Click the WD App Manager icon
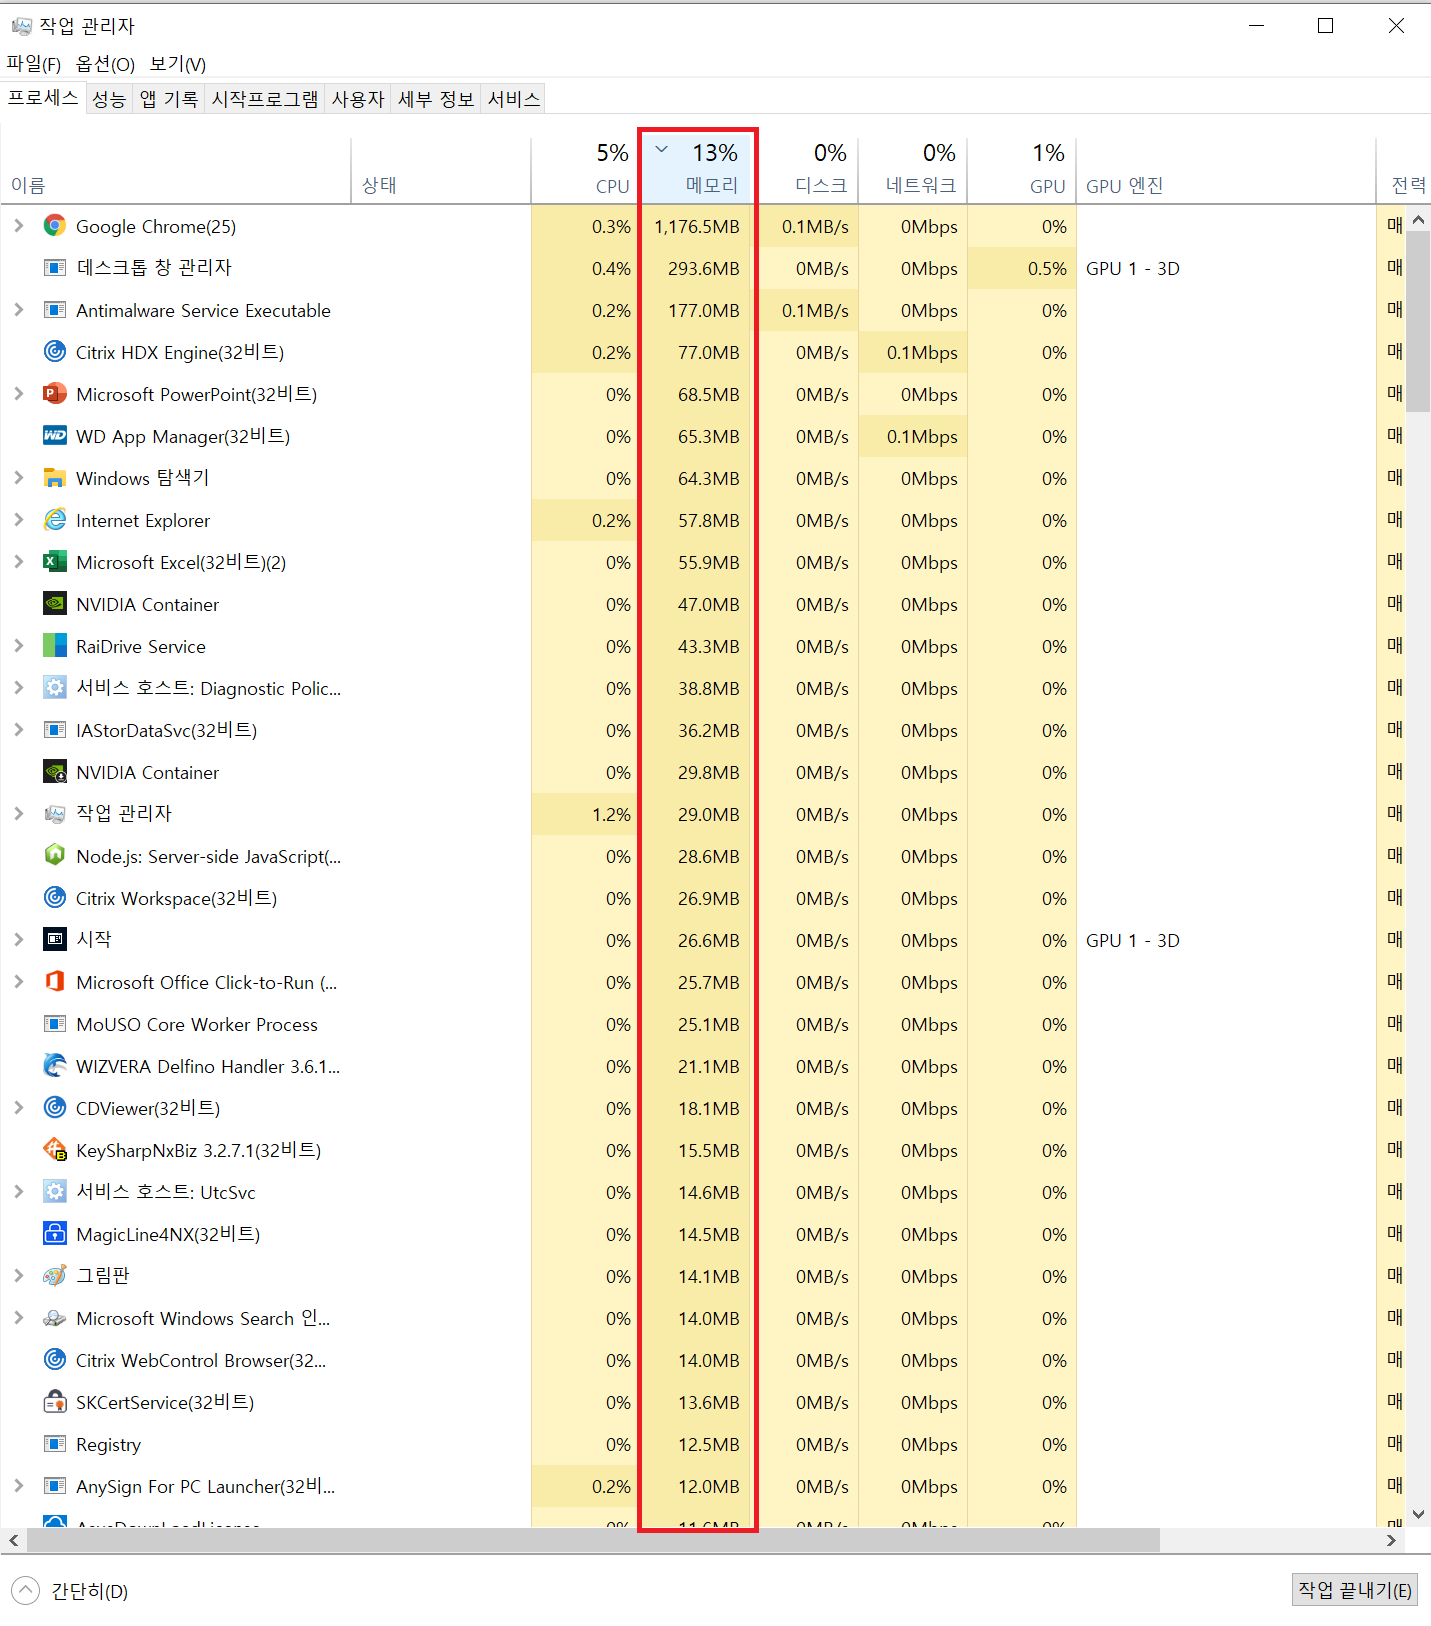The height and width of the screenshot is (1626, 1431). [55, 436]
